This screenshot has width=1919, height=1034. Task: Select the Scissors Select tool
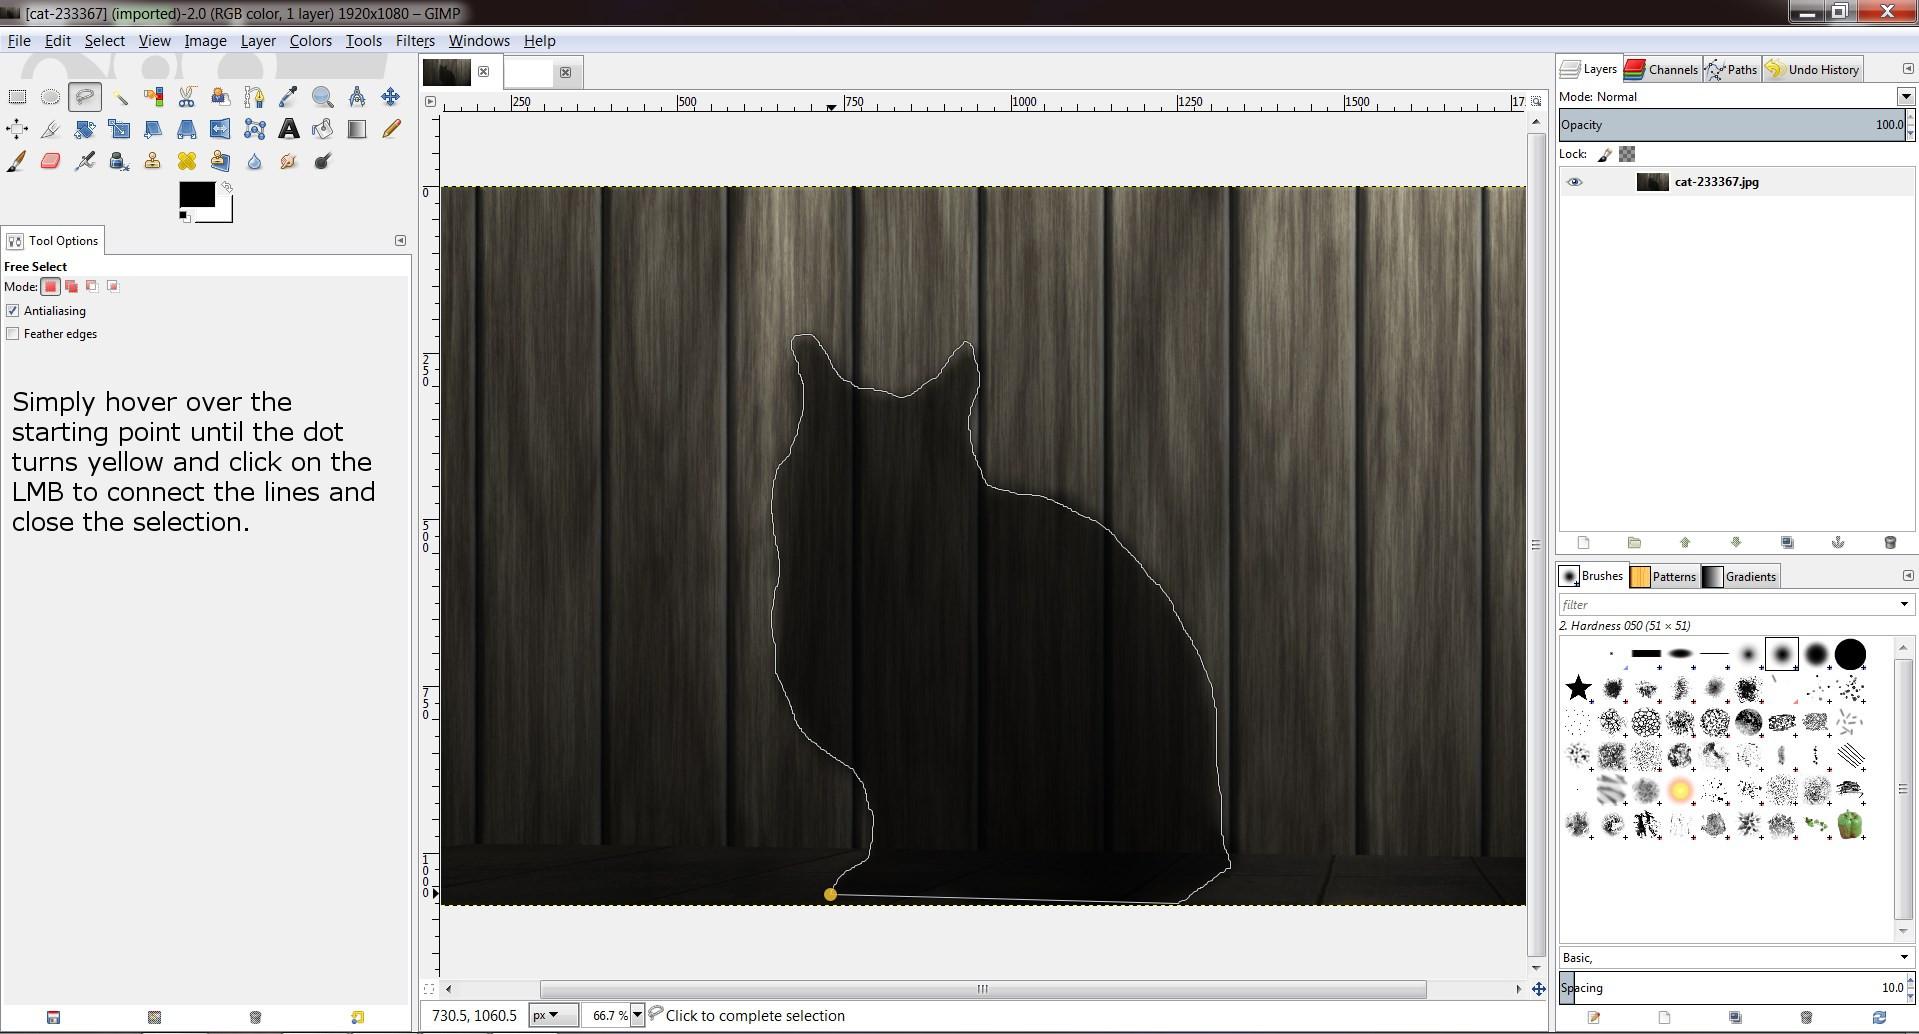[187, 97]
